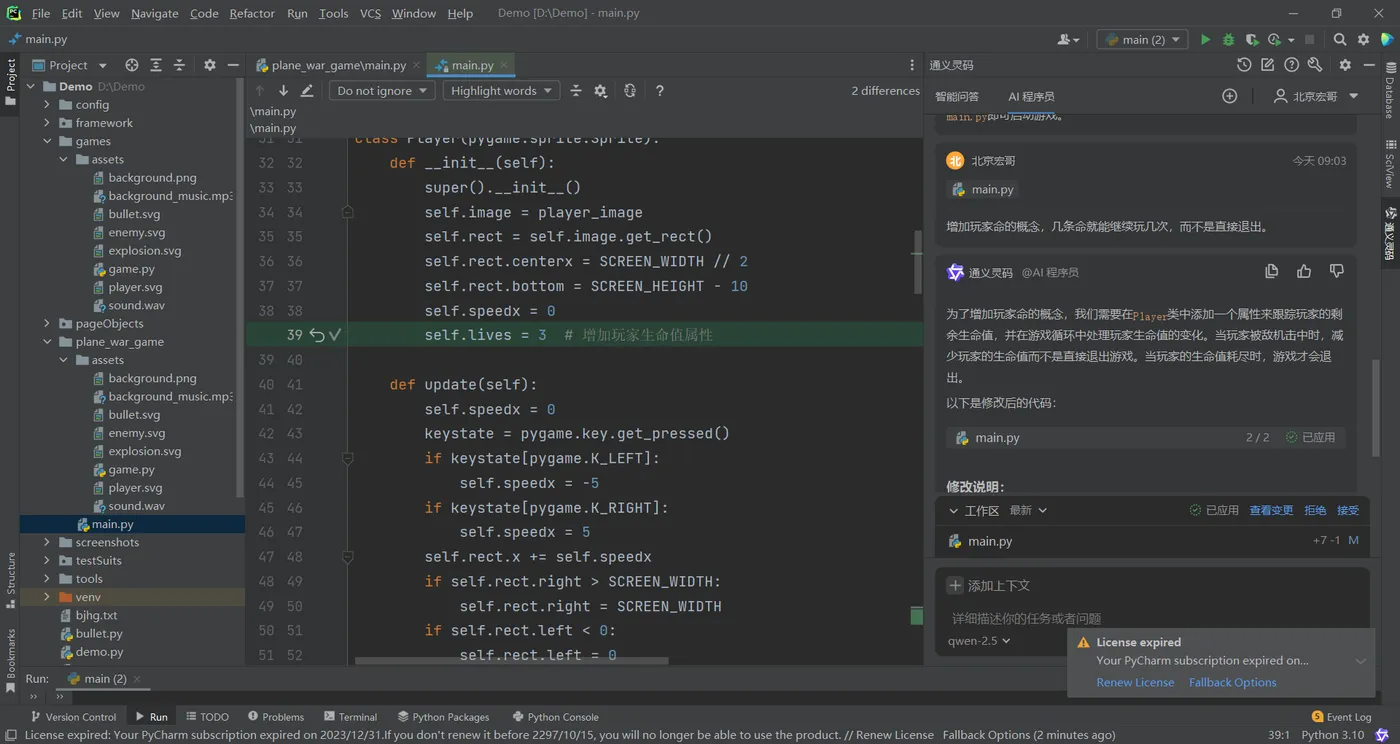Start new chat with plus icon
1400x744 pixels.
coord(1230,96)
